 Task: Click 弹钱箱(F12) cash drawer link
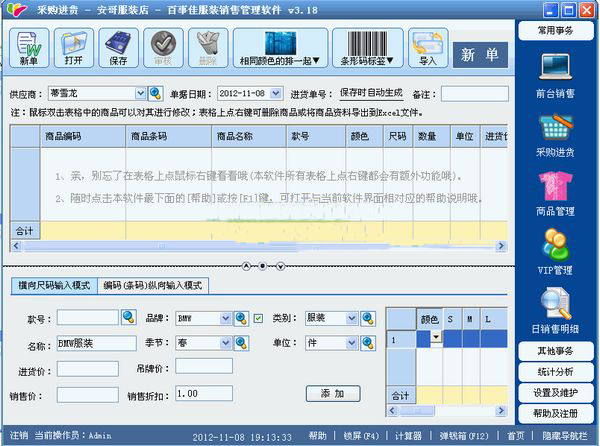click(464, 436)
